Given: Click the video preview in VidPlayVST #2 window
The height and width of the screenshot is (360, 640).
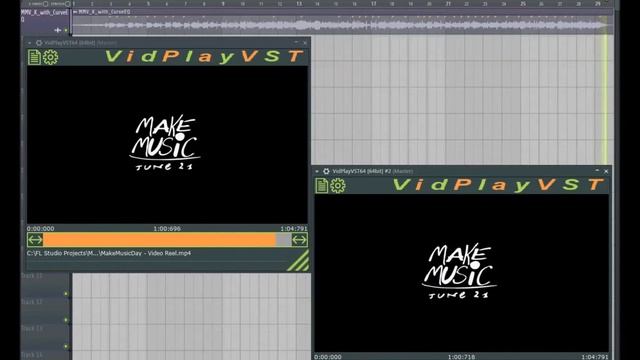Looking at the screenshot, I should click(x=462, y=273).
